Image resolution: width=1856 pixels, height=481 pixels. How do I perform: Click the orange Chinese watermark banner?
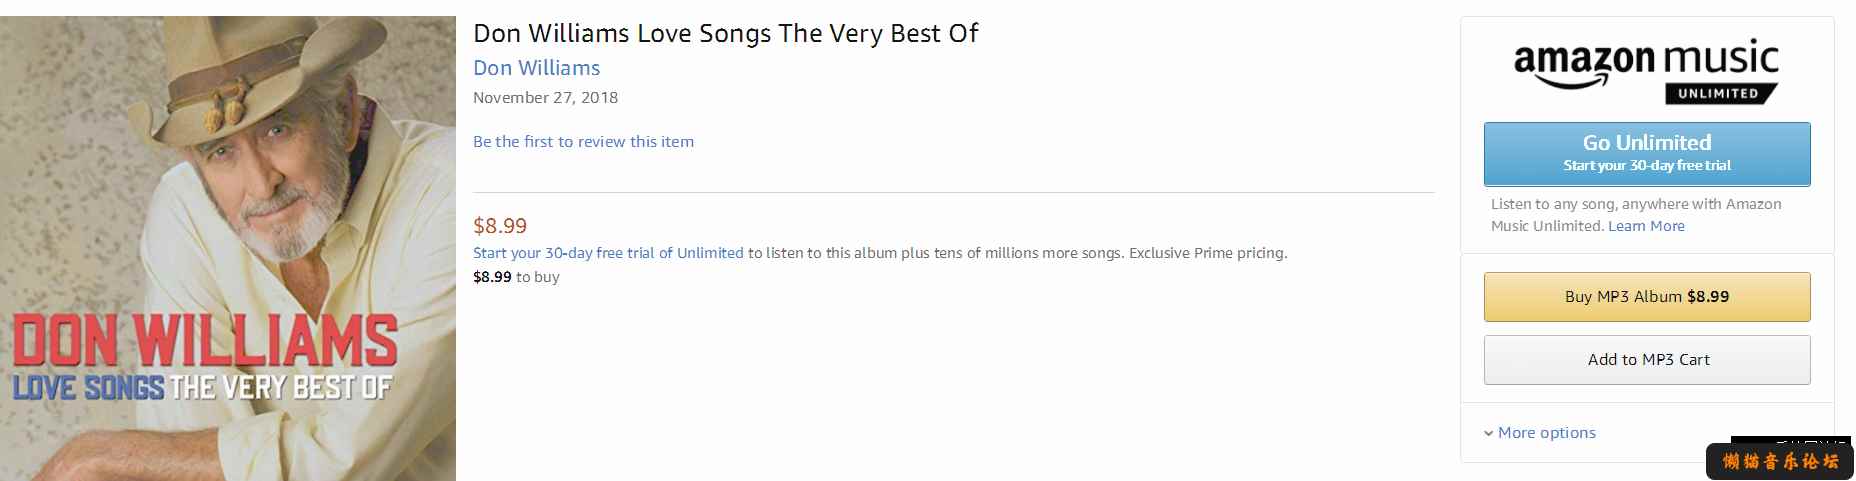[1780, 461]
